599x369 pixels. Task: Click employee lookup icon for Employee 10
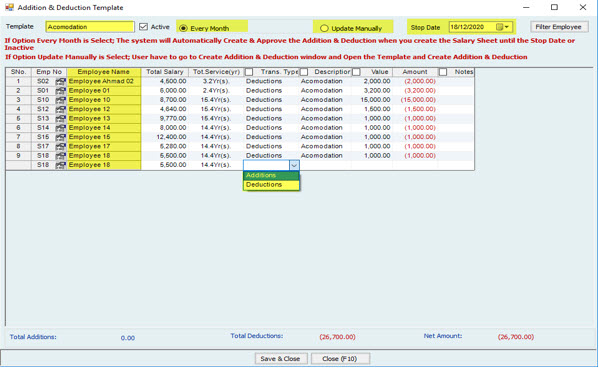tap(61, 100)
